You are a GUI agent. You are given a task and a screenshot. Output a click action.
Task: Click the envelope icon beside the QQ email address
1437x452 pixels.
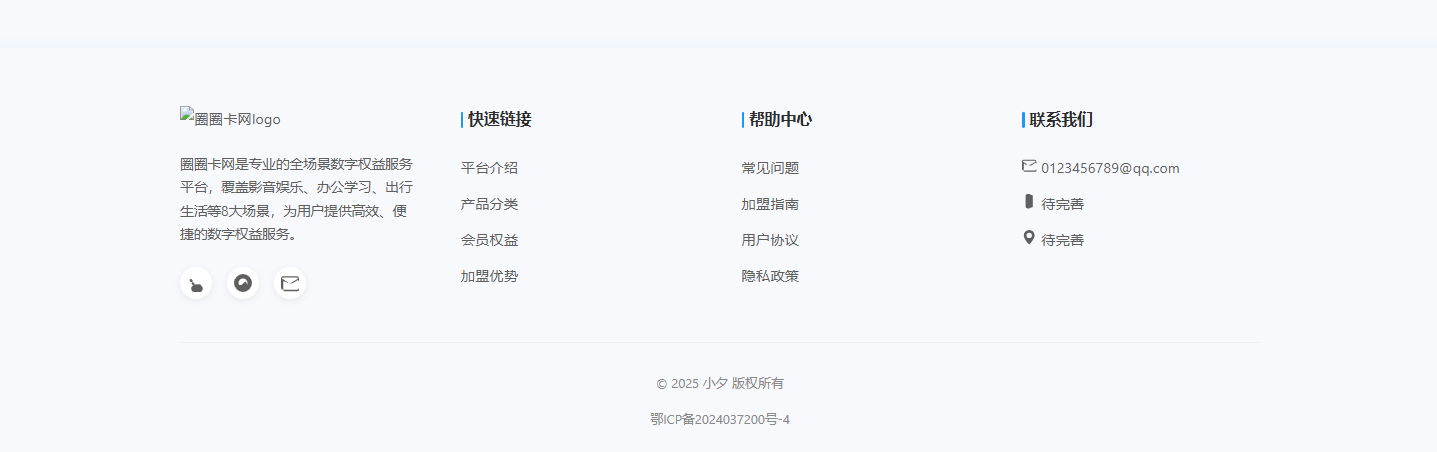[1029, 167]
